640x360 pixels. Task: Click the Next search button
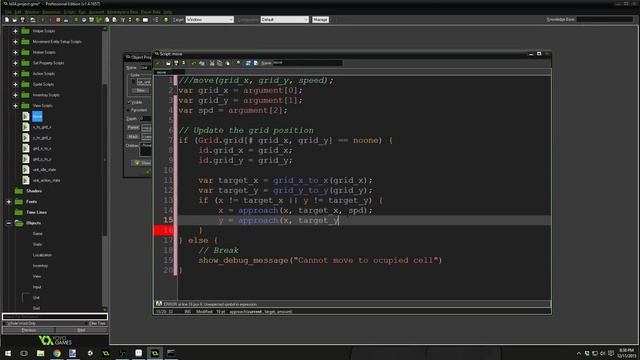coord(81,330)
